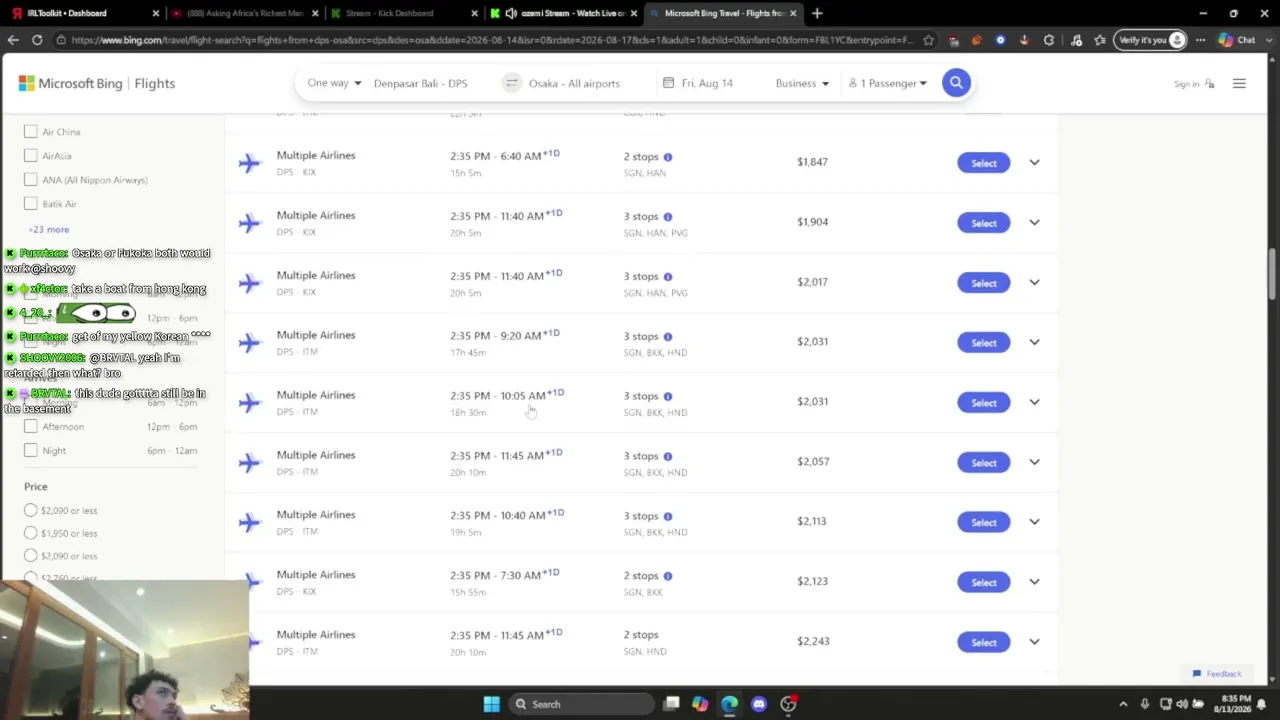Swap origin and destination airports

(512, 83)
